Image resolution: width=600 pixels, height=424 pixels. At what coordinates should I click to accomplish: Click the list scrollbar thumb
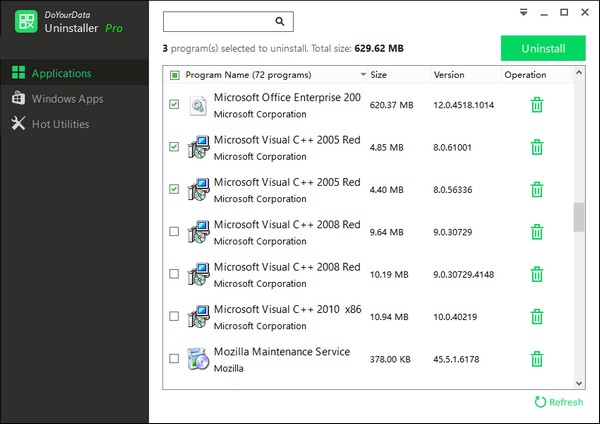point(579,217)
